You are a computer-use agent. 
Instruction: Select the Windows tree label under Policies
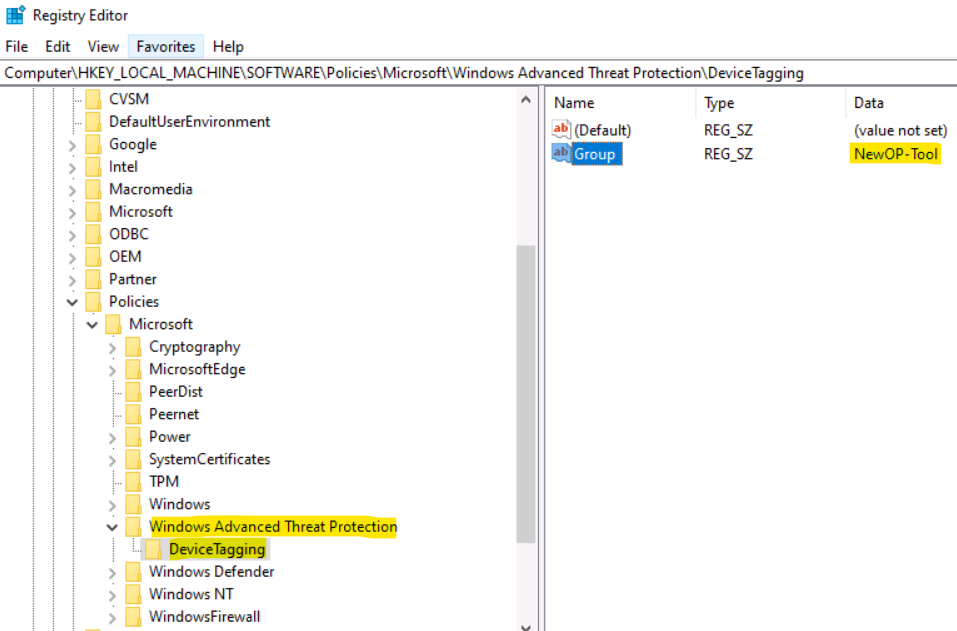(x=179, y=504)
